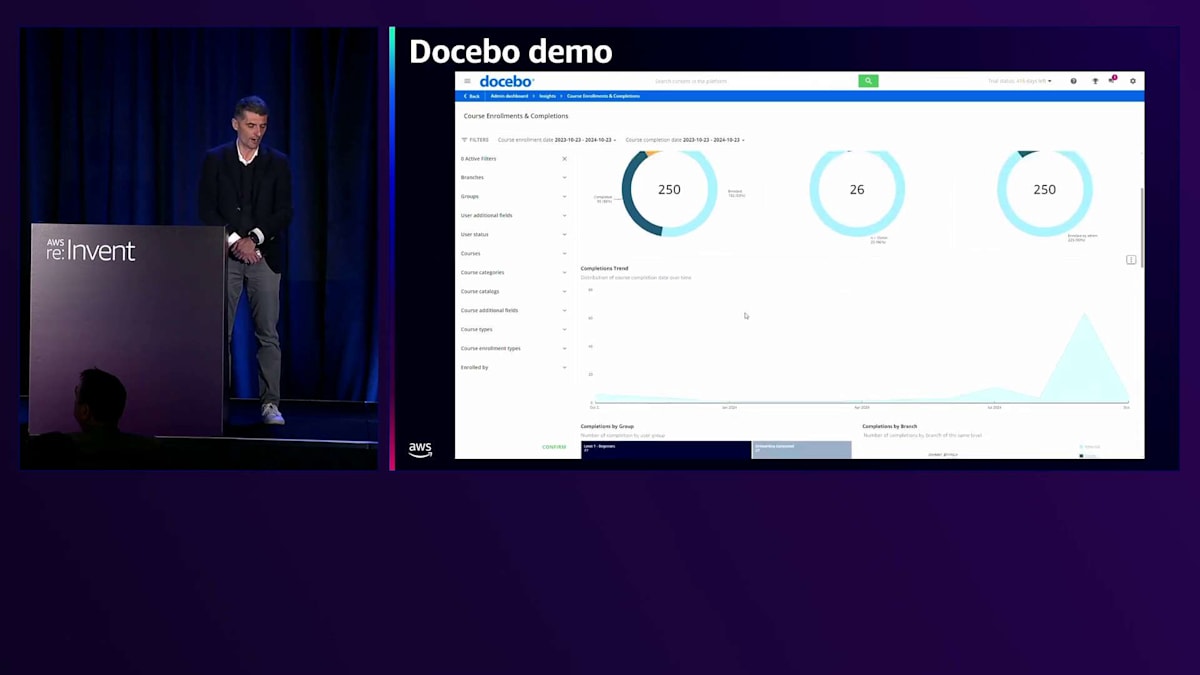Click the donut chart showing 26

tap(857, 189)
